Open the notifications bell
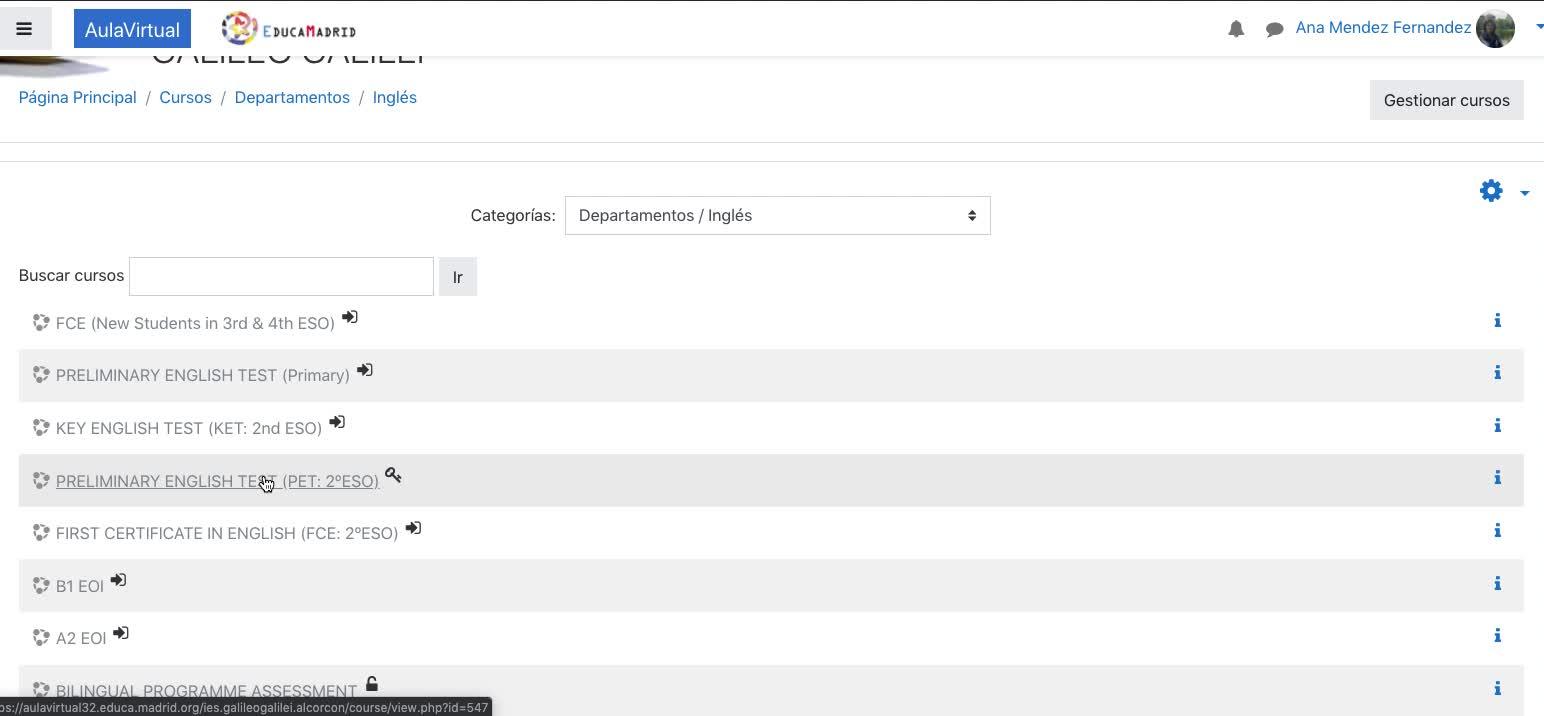This screenshot has height=716, width=1544. click(1236, 29)
